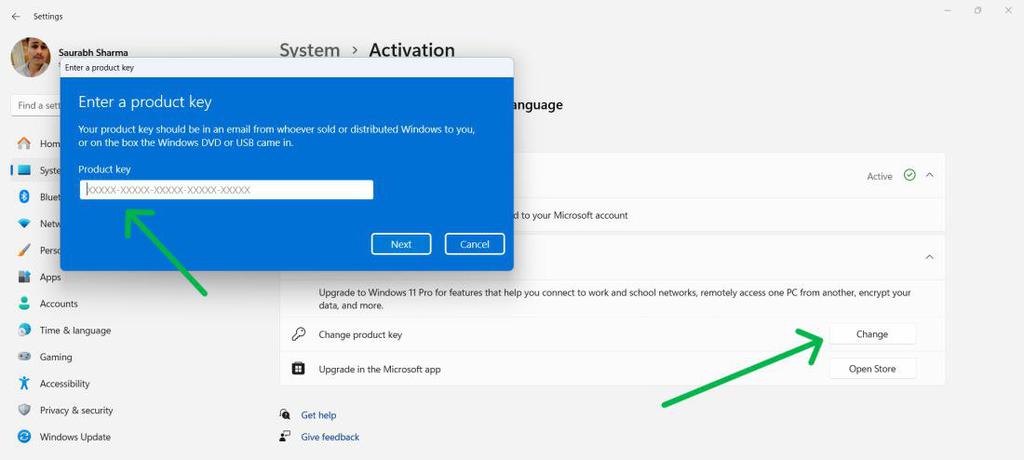
Task: Click the back arrow in Settings
Action: tap(16, 16)
